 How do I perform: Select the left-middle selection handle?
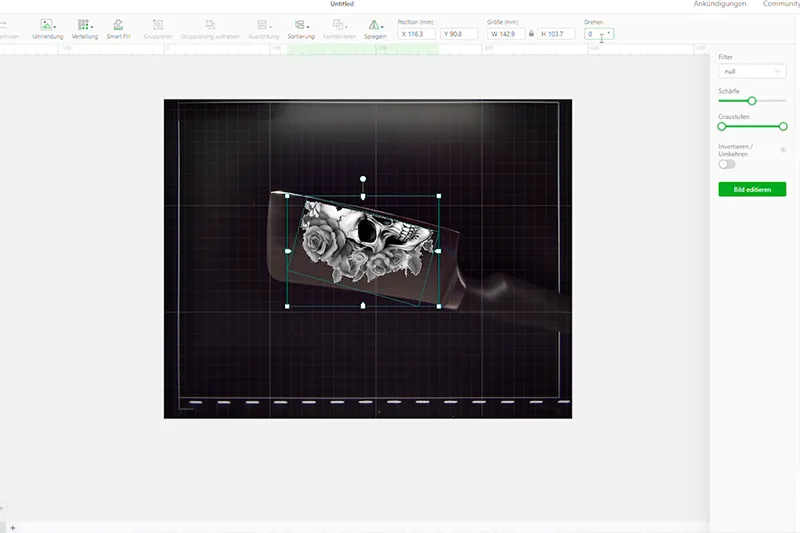pyautogui.click(x=288, y=251)
